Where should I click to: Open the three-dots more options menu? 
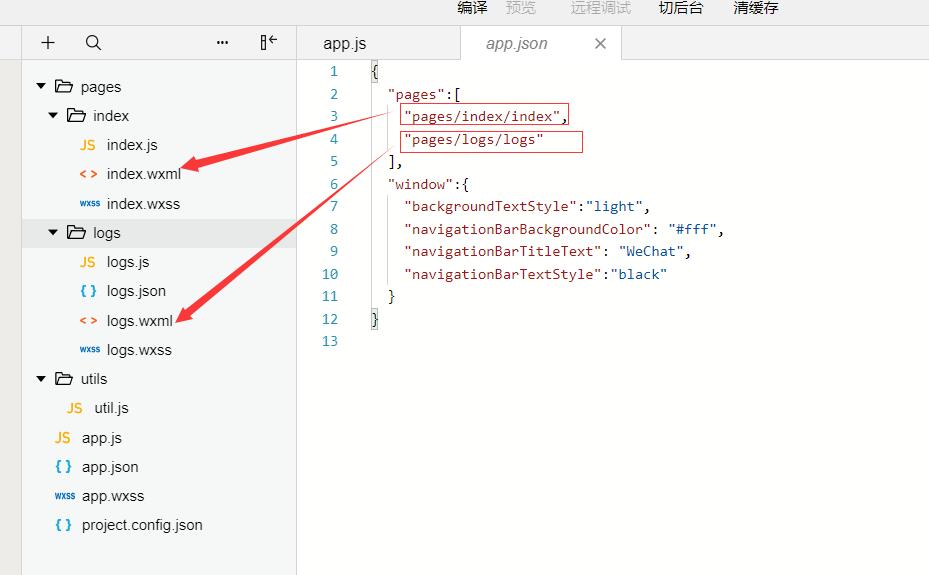click(222, 43)
